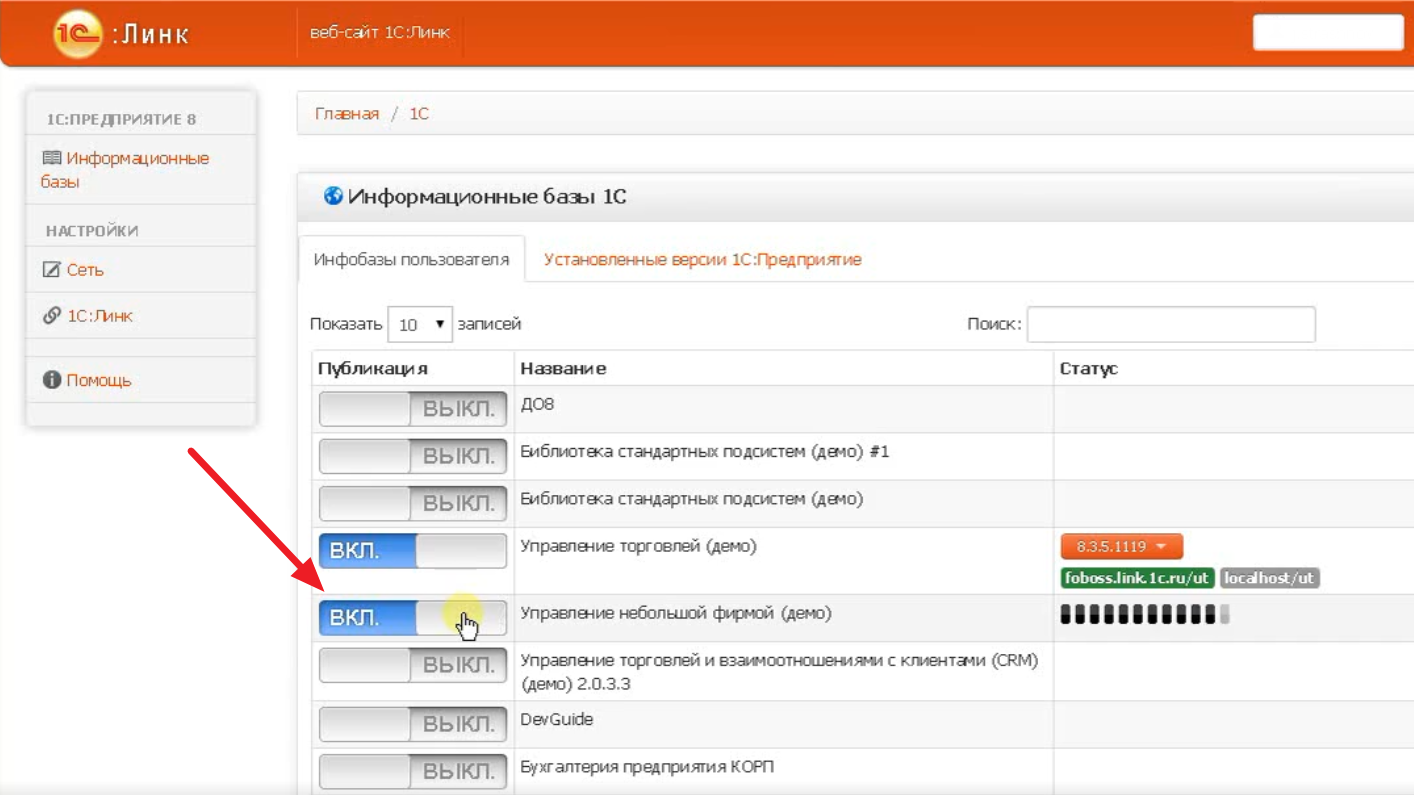1414x795 pixels.
Task: Click the info icon next to Помощь
Action: pos(52,380)
